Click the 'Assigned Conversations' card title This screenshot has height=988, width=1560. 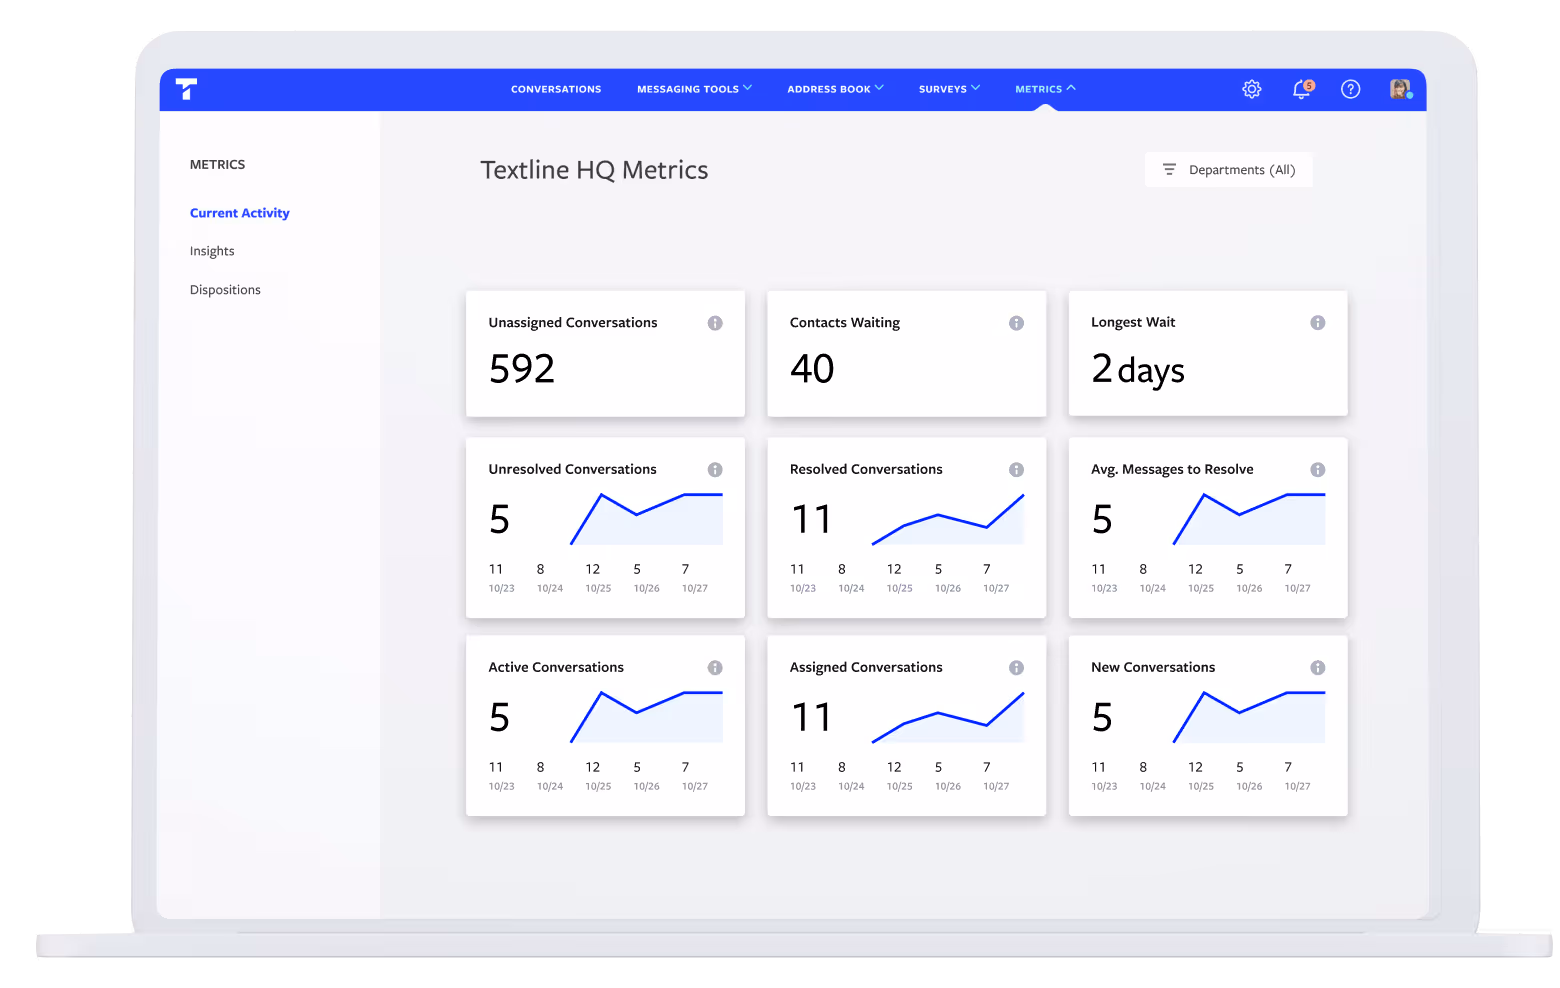click(x=866, y=667)
